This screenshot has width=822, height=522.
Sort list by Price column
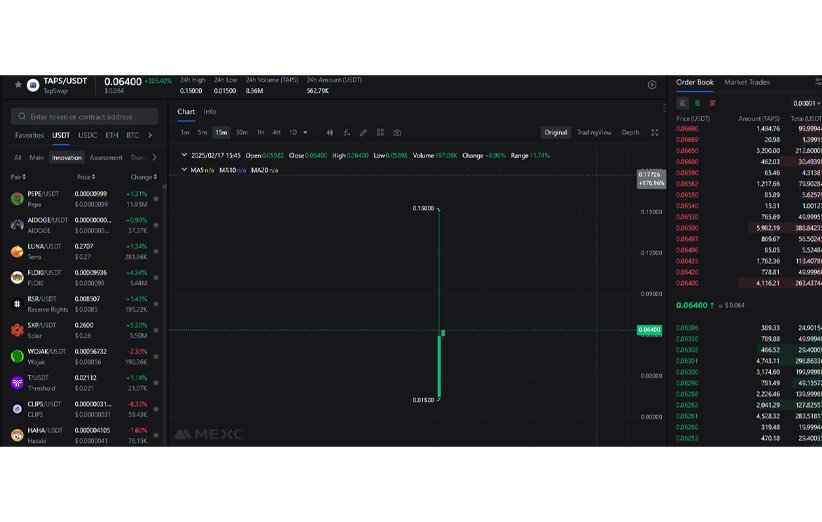(86, 177)
